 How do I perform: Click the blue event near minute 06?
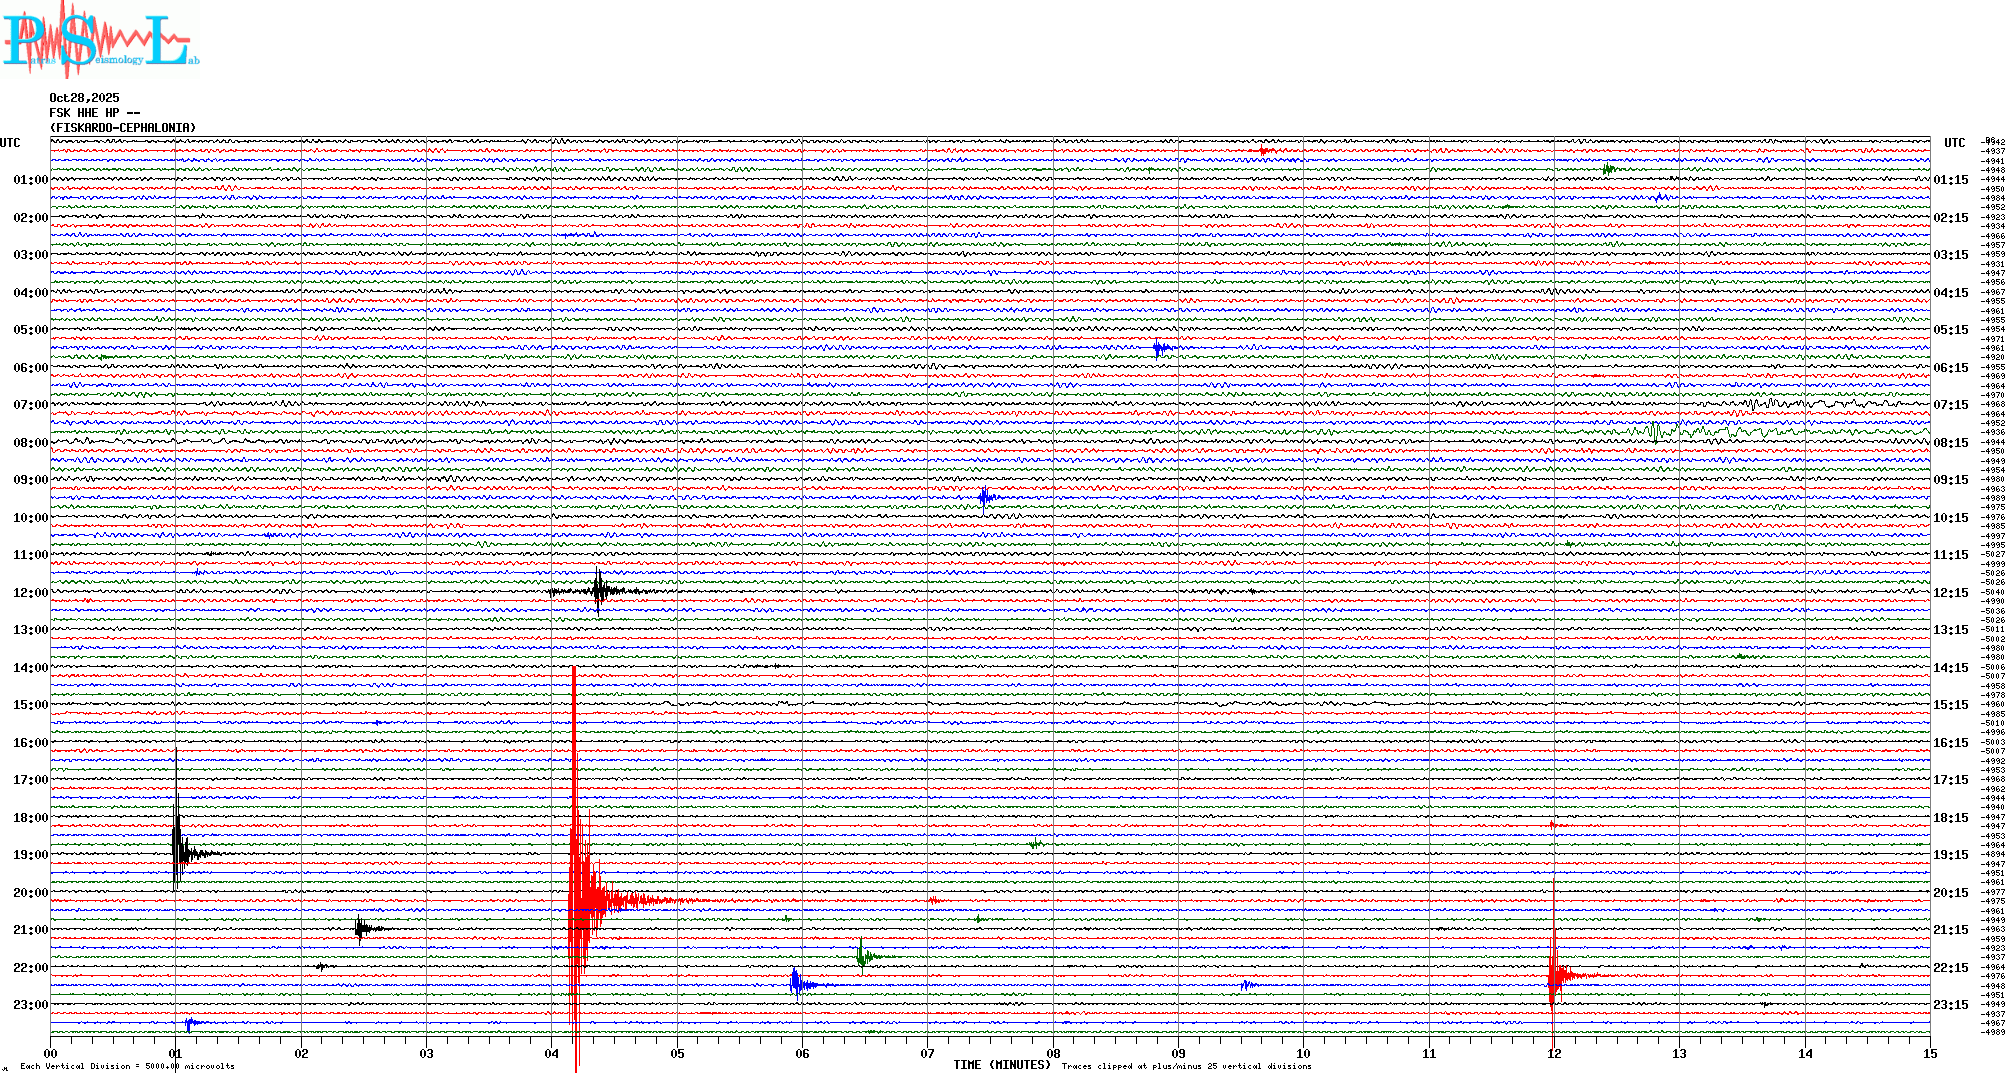point(797,984)
